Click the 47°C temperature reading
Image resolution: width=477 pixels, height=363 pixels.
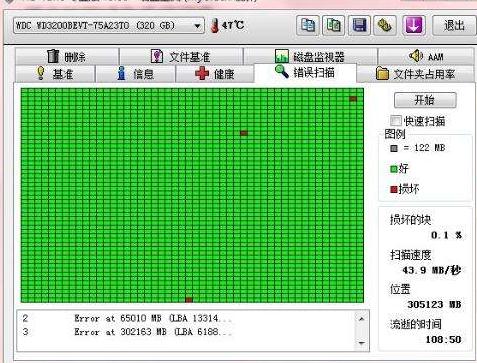(233, 25)
